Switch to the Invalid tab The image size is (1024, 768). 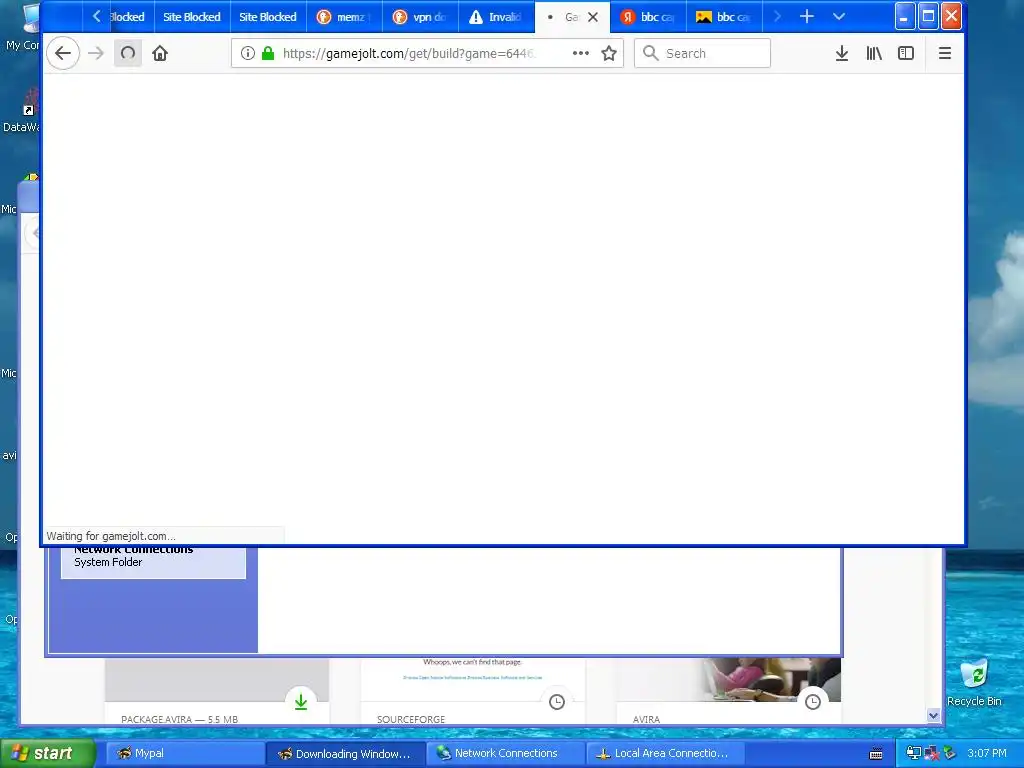pos(496,17)
